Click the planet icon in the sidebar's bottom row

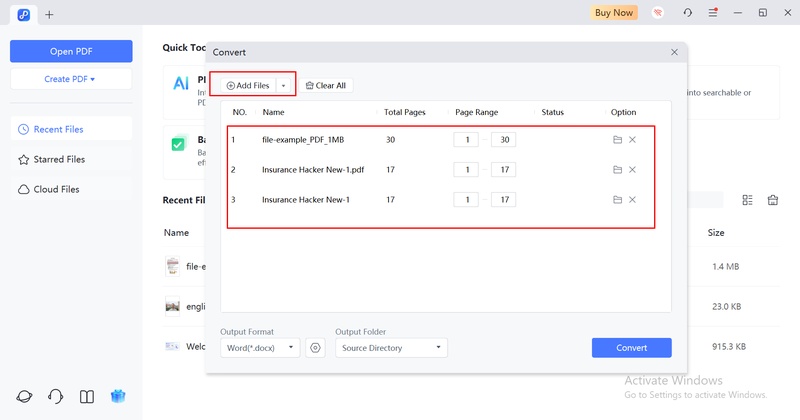(24, 396)
